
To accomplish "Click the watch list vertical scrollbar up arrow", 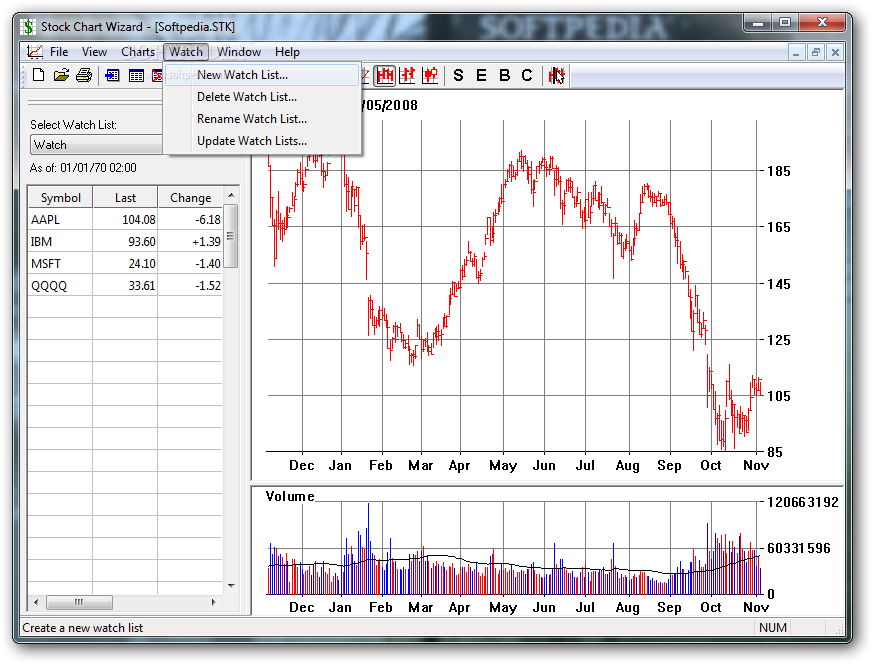I will (231, 195).
